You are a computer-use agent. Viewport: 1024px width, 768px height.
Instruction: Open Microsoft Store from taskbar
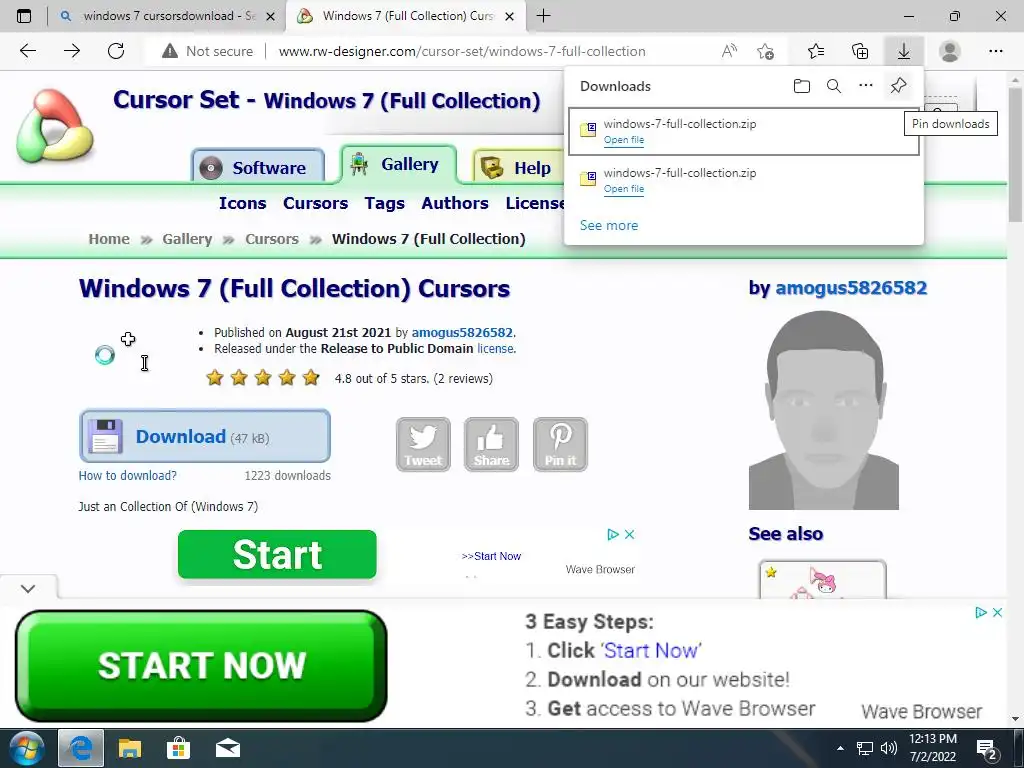[178, 748]
